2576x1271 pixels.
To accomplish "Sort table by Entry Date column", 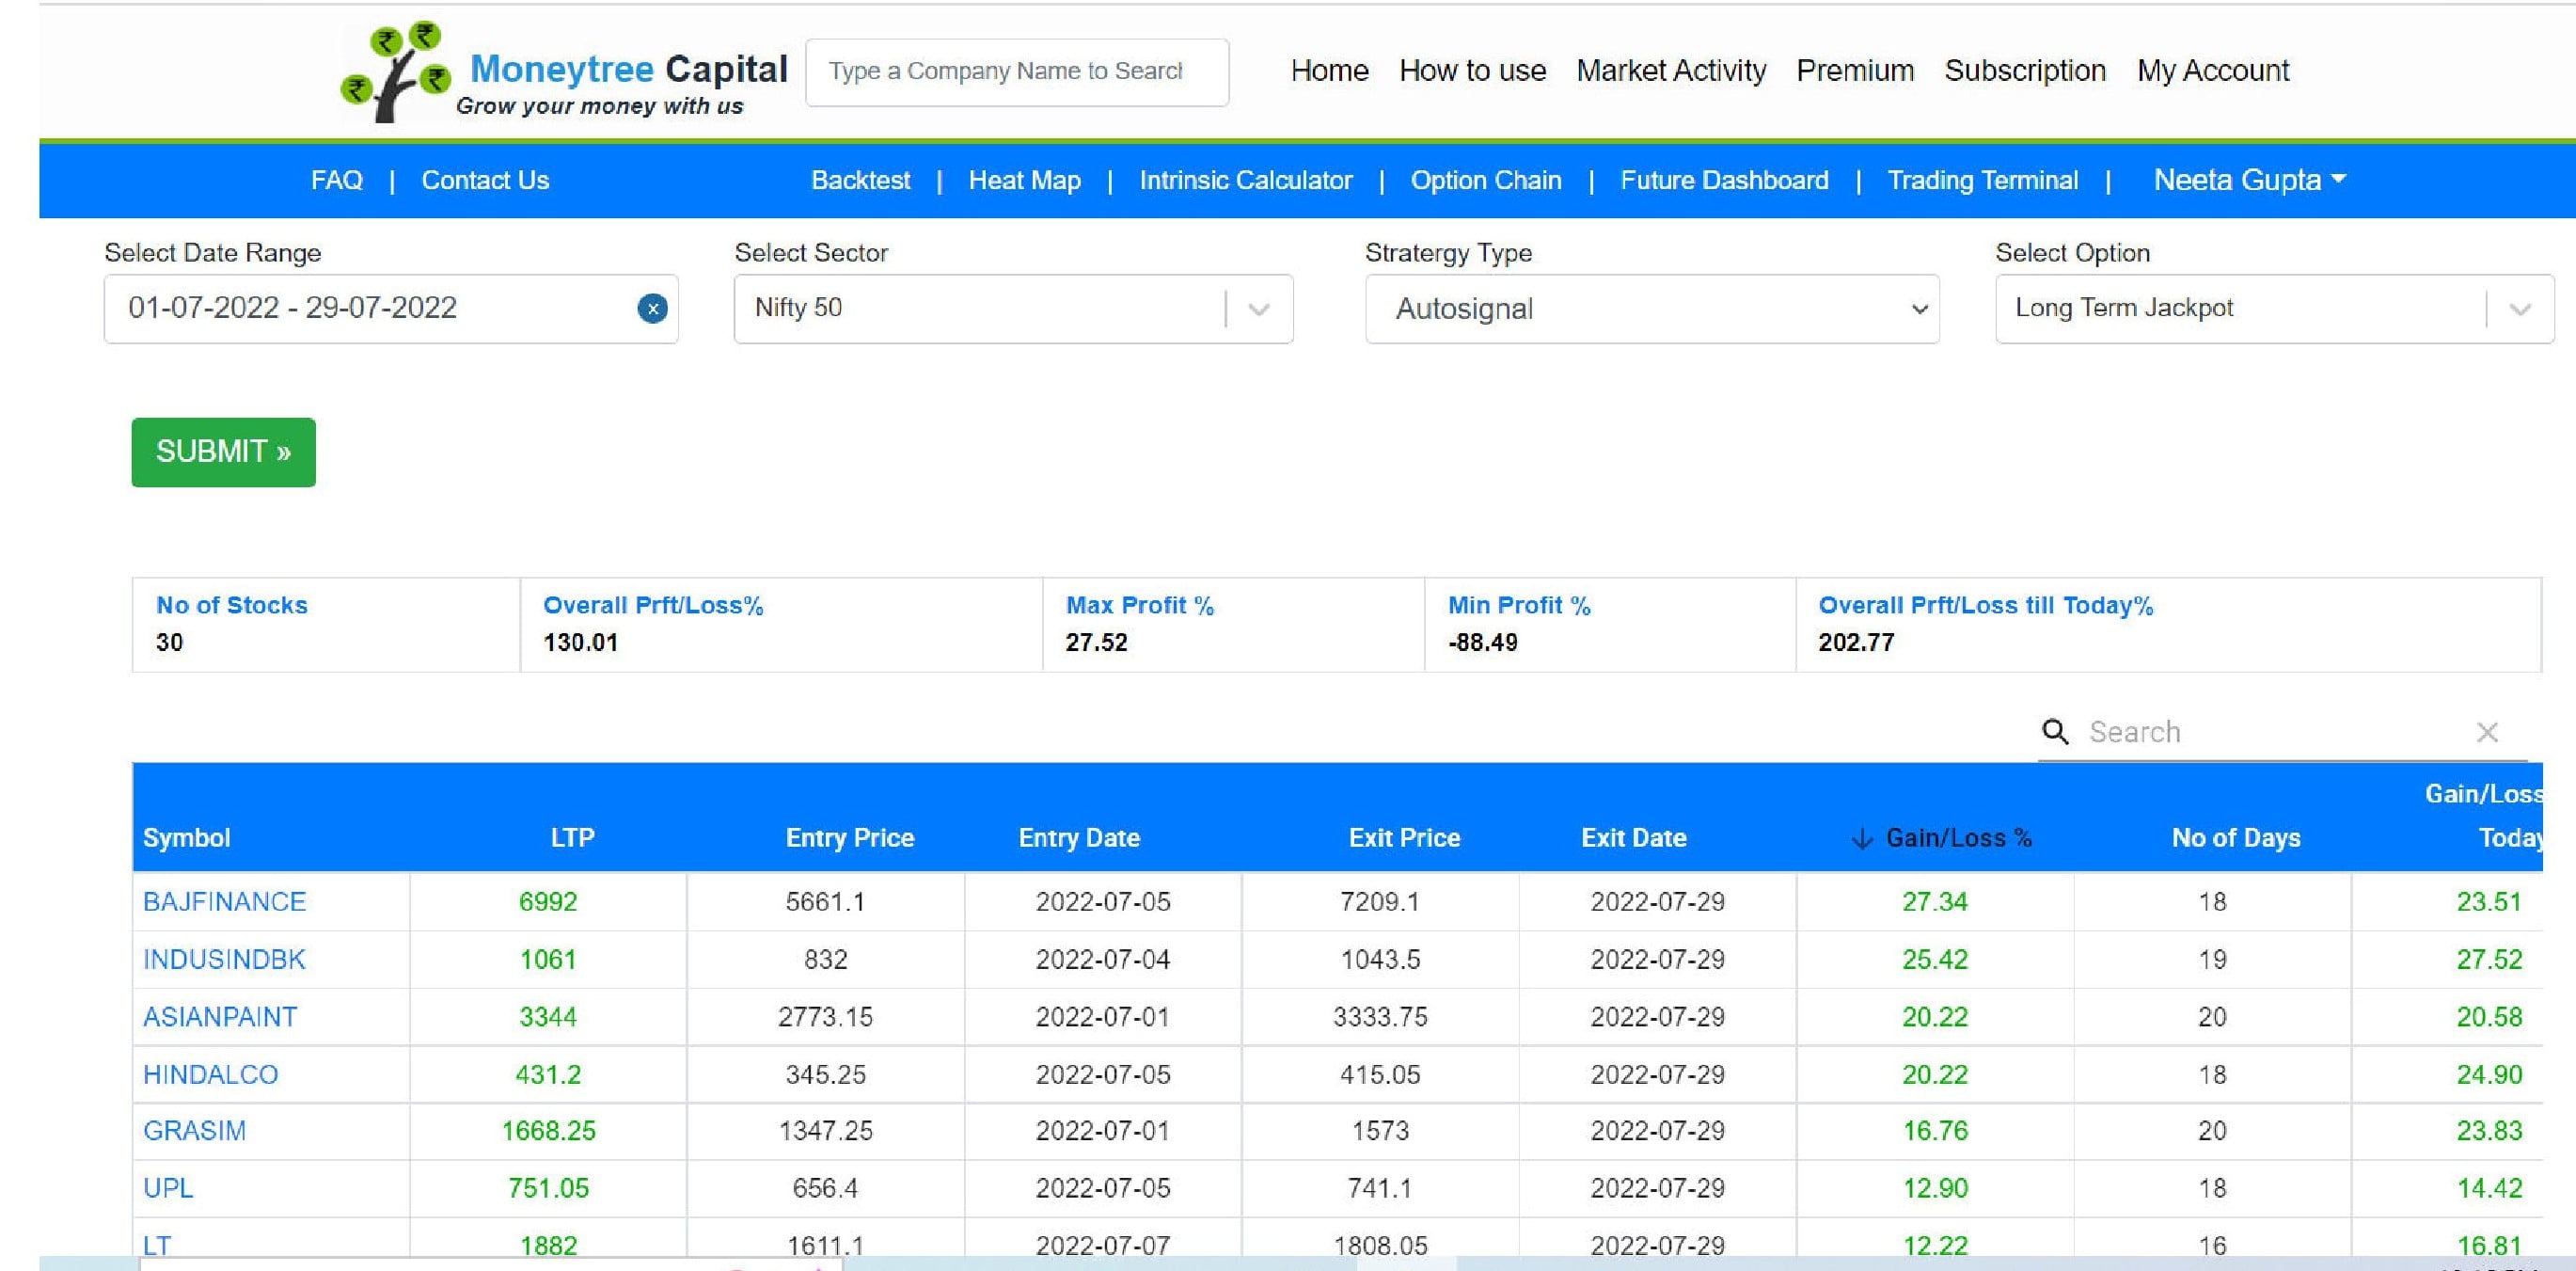I will tap(1079, 838).
